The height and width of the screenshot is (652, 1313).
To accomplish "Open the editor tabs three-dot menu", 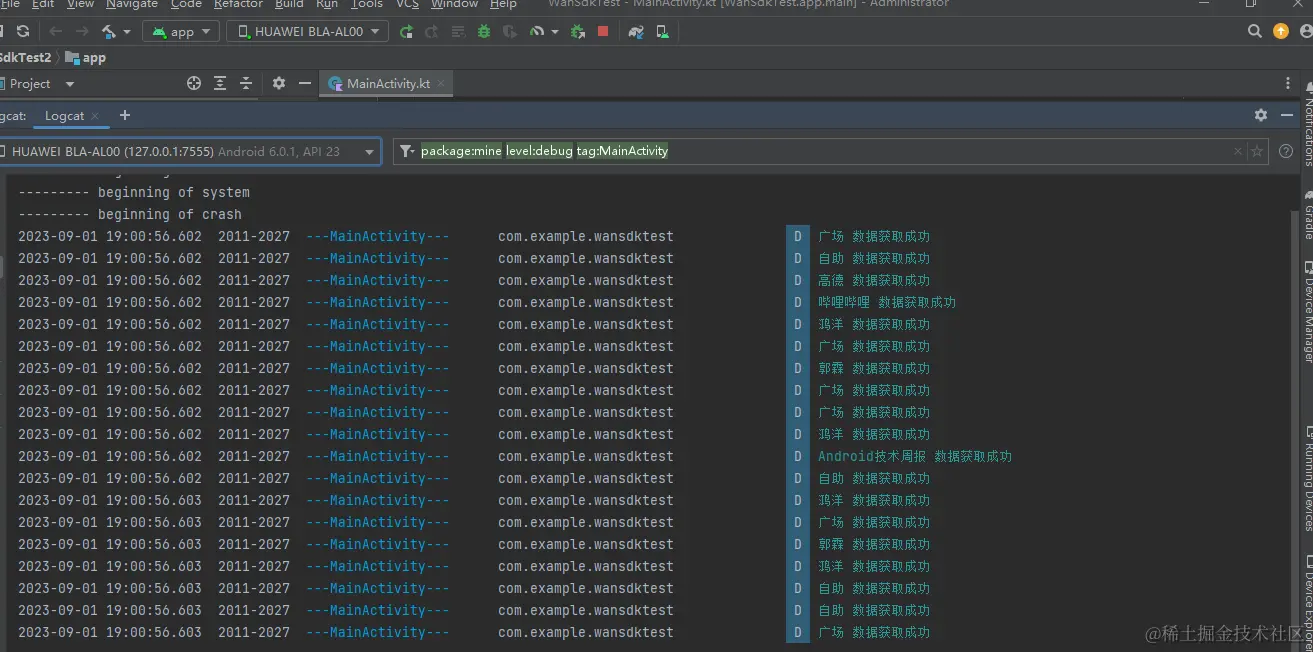I will (1288, 84).
